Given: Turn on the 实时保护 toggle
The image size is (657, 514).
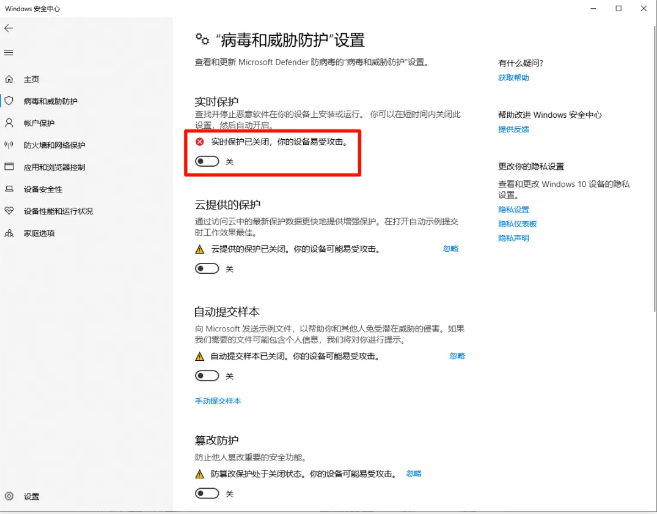Looking at the screenshot, I should [x=207, y=161].
